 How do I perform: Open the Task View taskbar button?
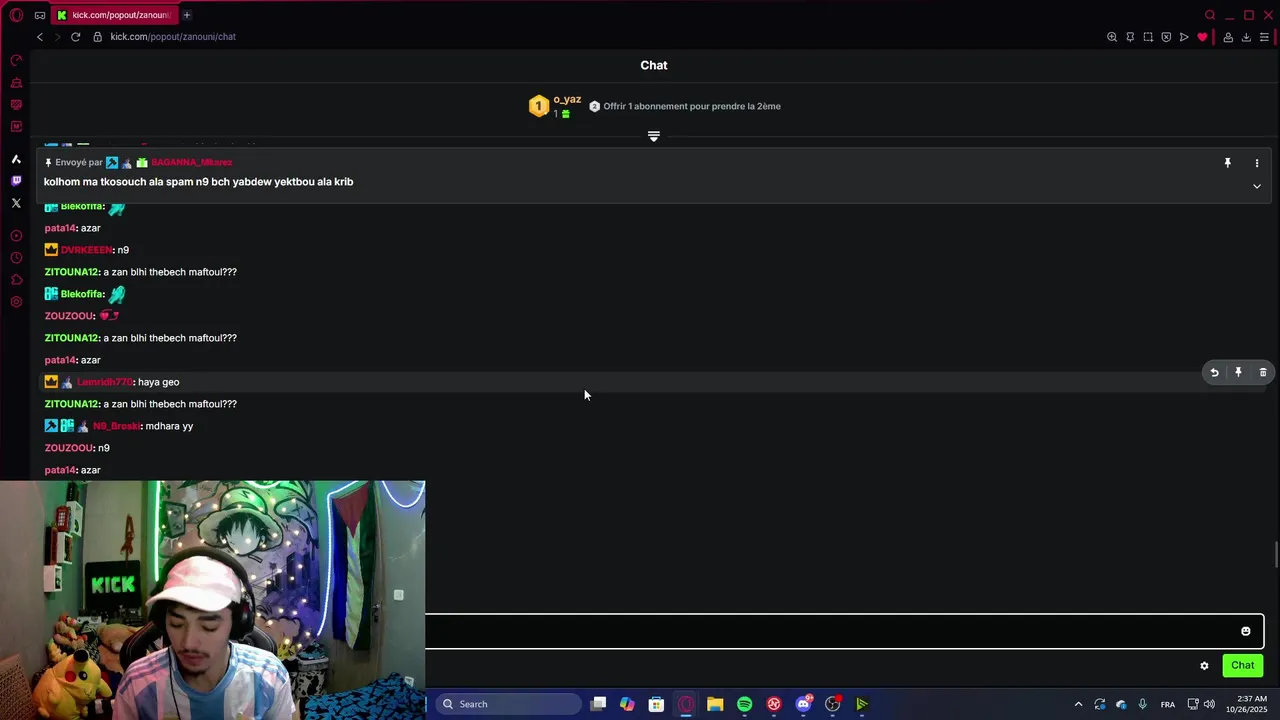(x=598, y=704)
